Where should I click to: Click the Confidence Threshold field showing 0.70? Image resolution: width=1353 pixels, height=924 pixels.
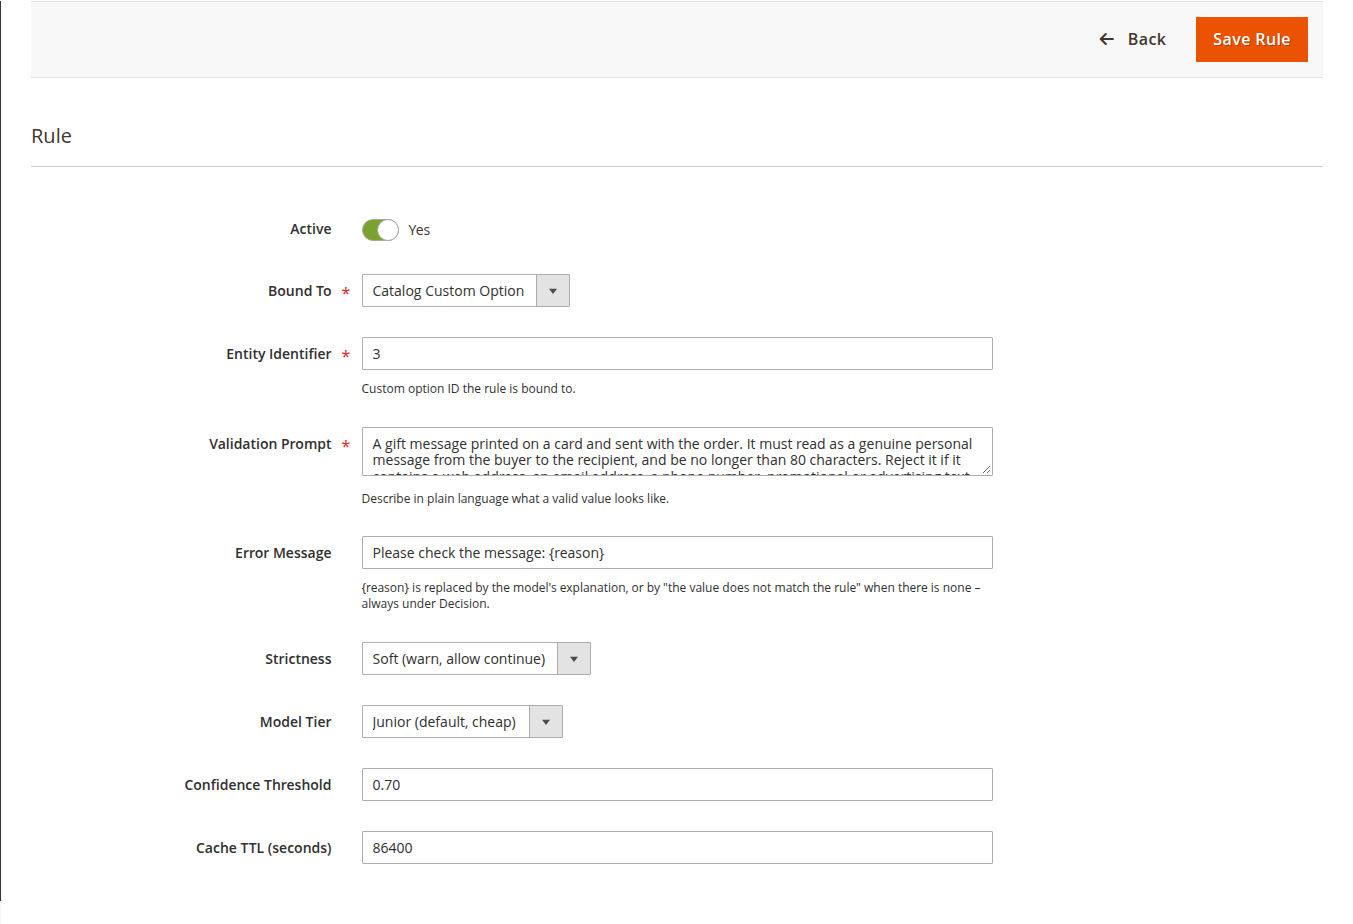point(677,785)
